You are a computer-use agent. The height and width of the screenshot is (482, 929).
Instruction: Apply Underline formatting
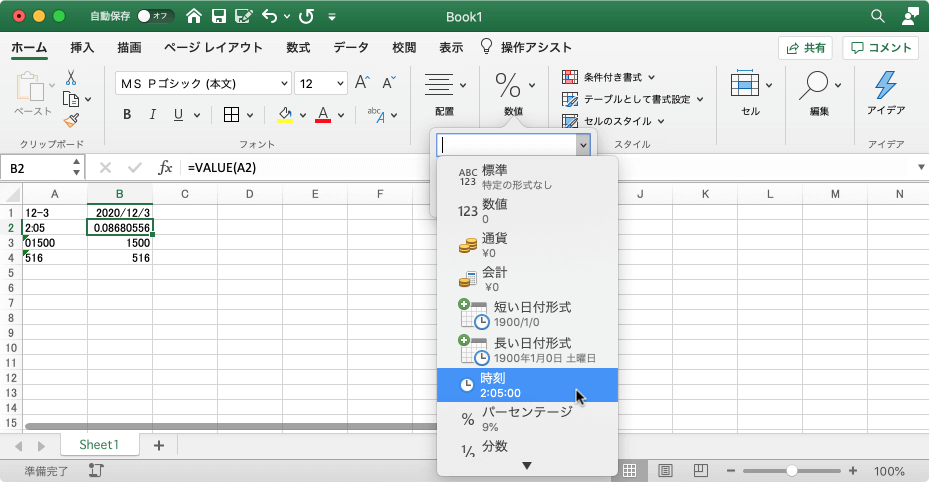pyautogui.click(x=178, y=114)
